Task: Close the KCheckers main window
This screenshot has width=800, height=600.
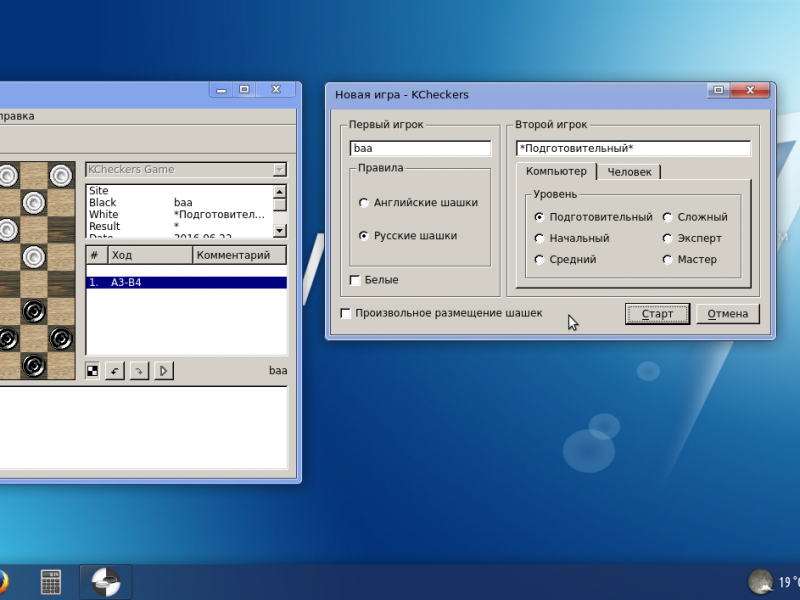Action: point(276,90)
